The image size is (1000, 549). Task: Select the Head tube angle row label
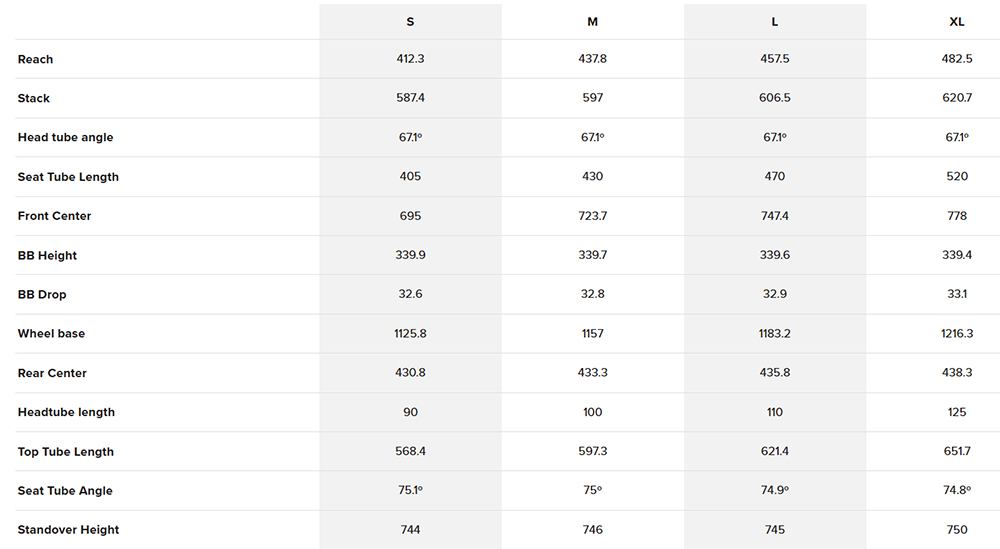65,137
